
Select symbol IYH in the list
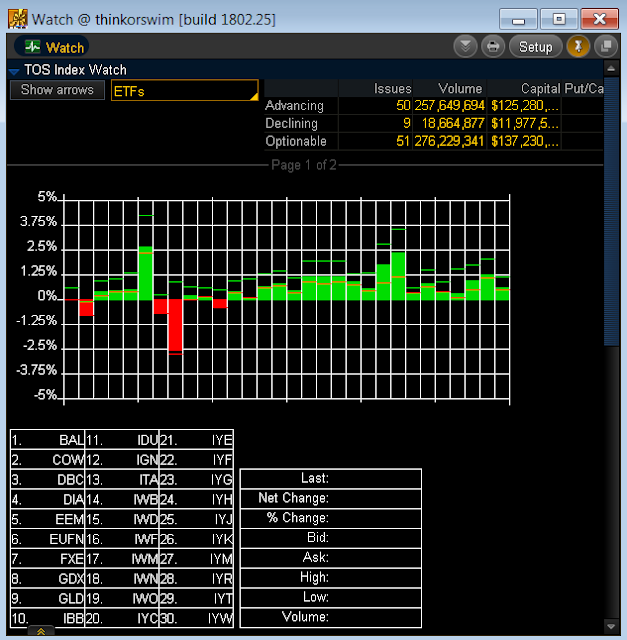(x=196, y=500)
